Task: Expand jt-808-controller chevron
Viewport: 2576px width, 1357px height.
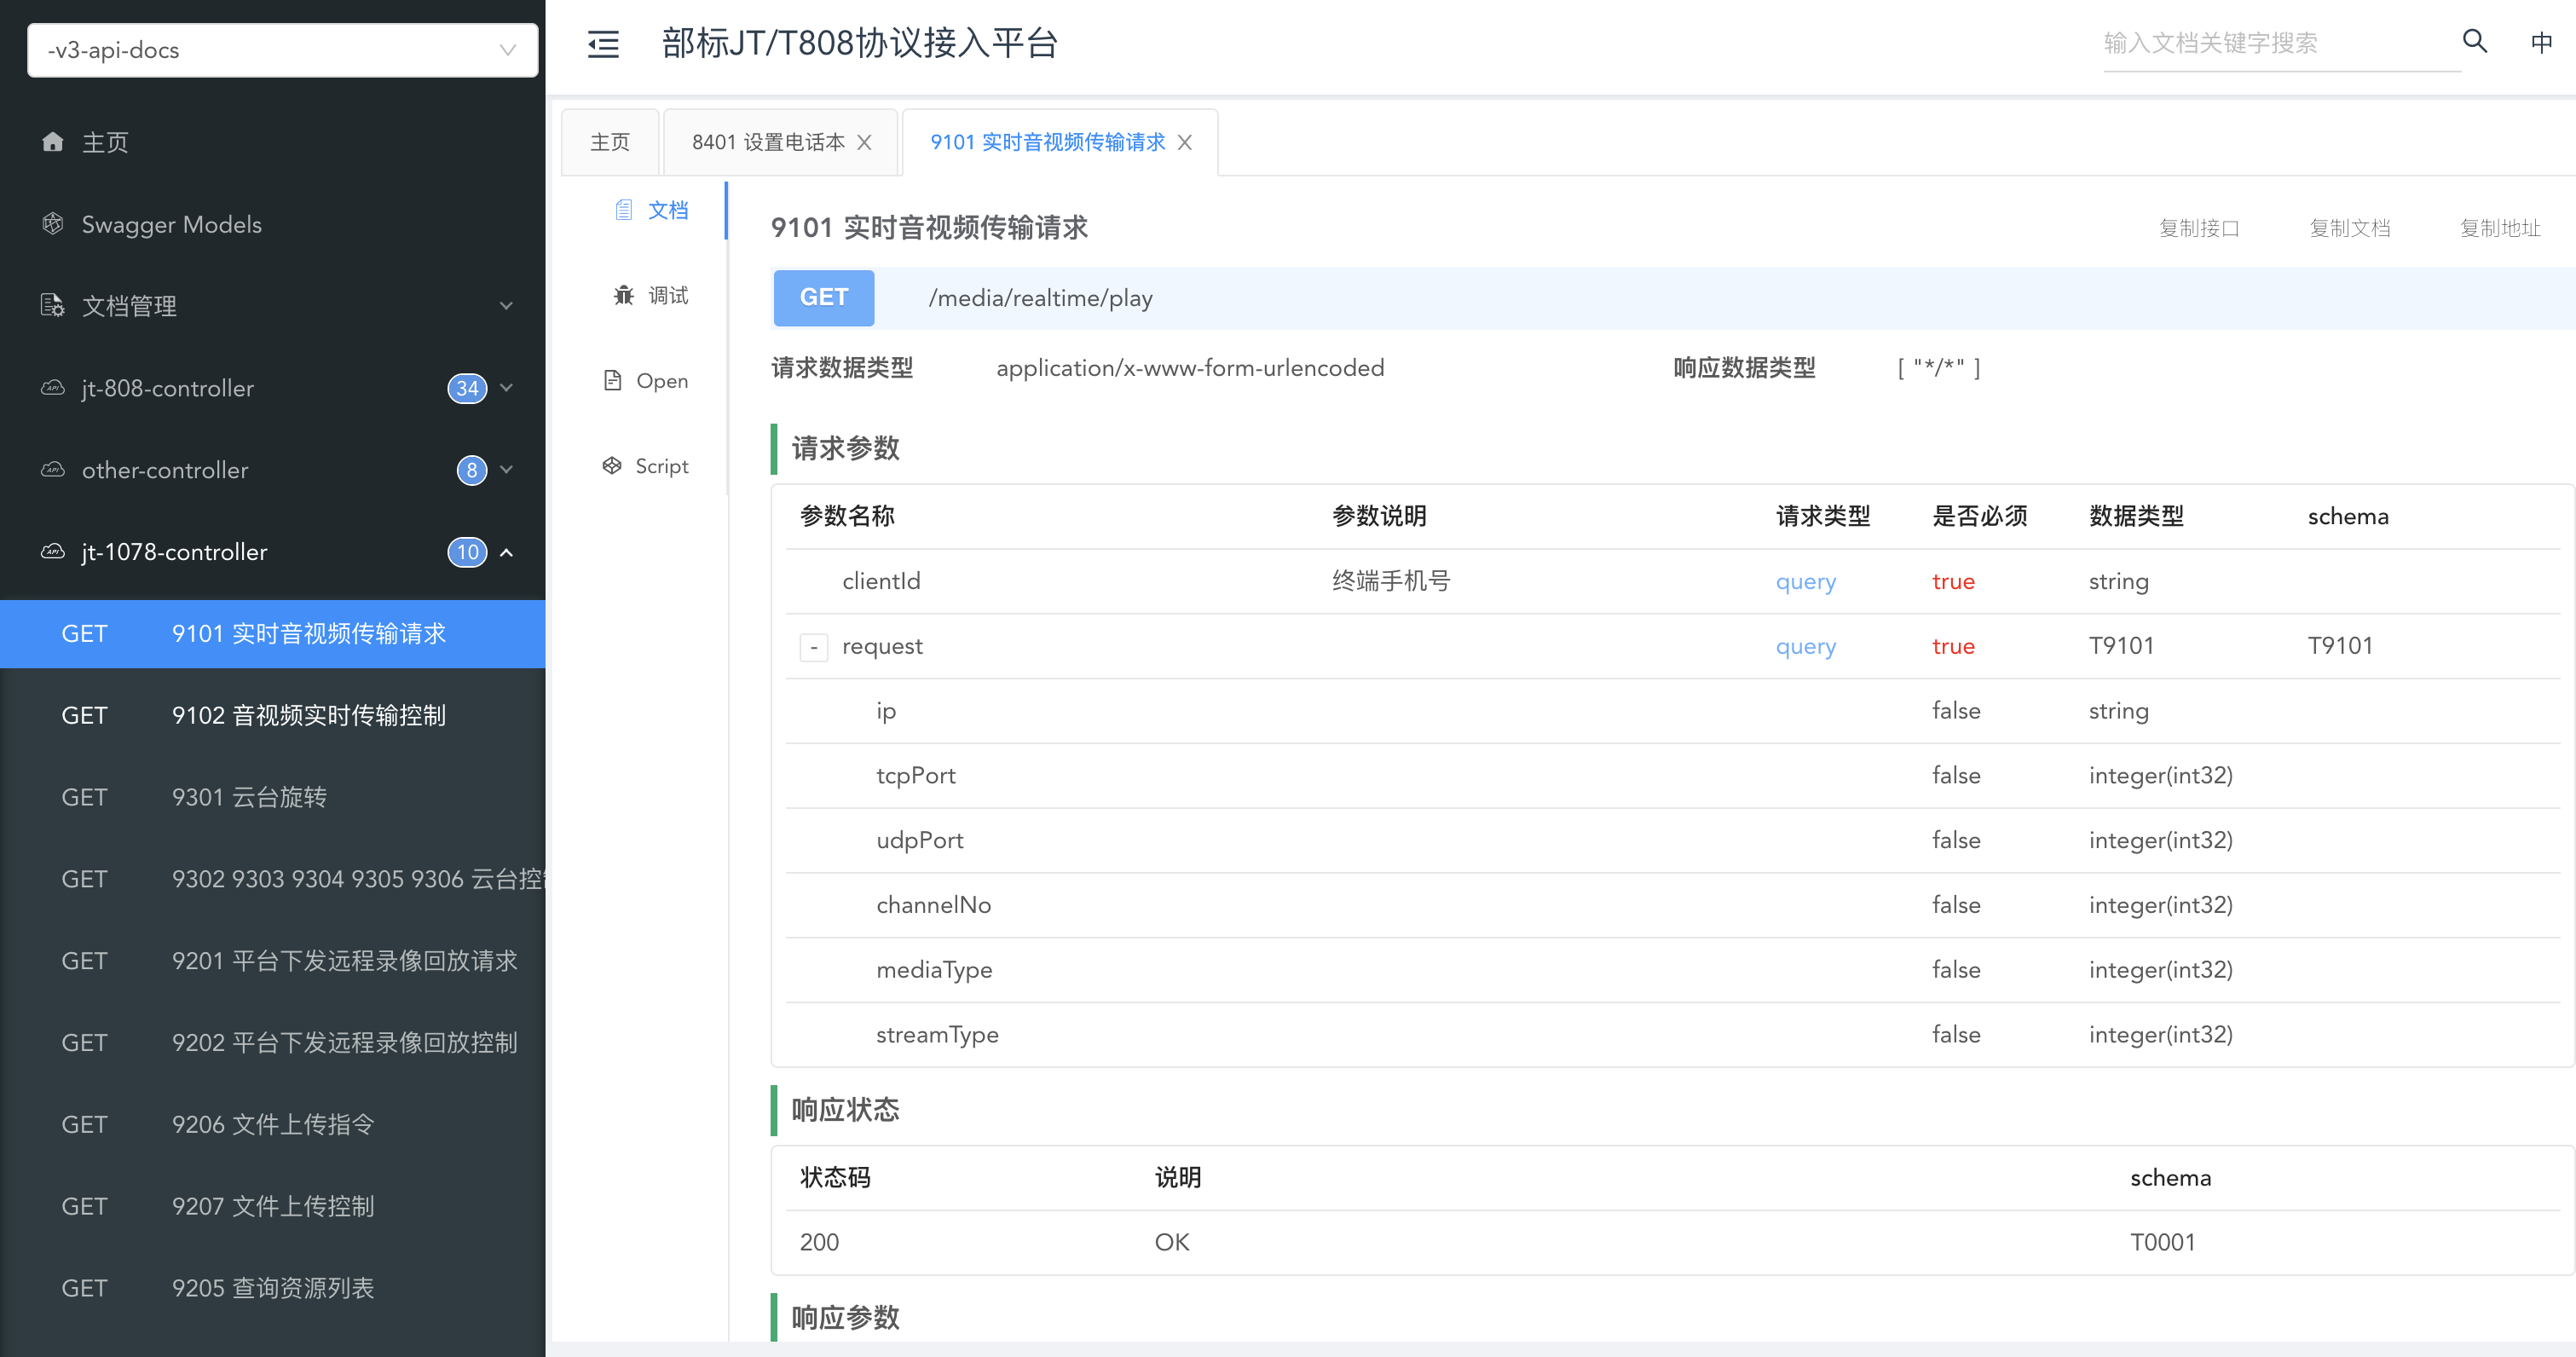Action: (x=506, y=388)
